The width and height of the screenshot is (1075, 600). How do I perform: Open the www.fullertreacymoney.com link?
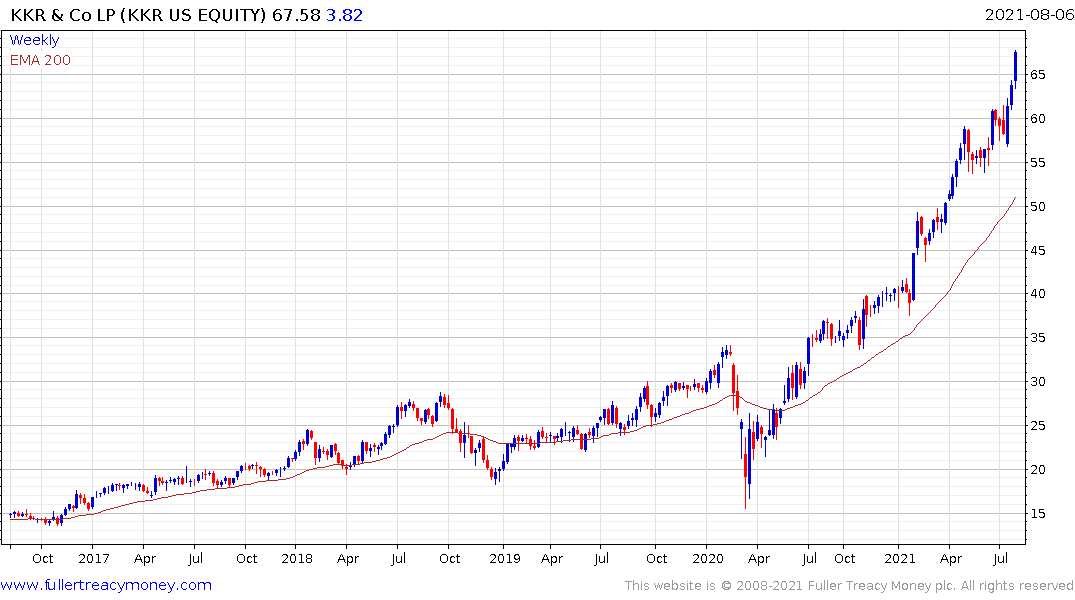point(106,585)
